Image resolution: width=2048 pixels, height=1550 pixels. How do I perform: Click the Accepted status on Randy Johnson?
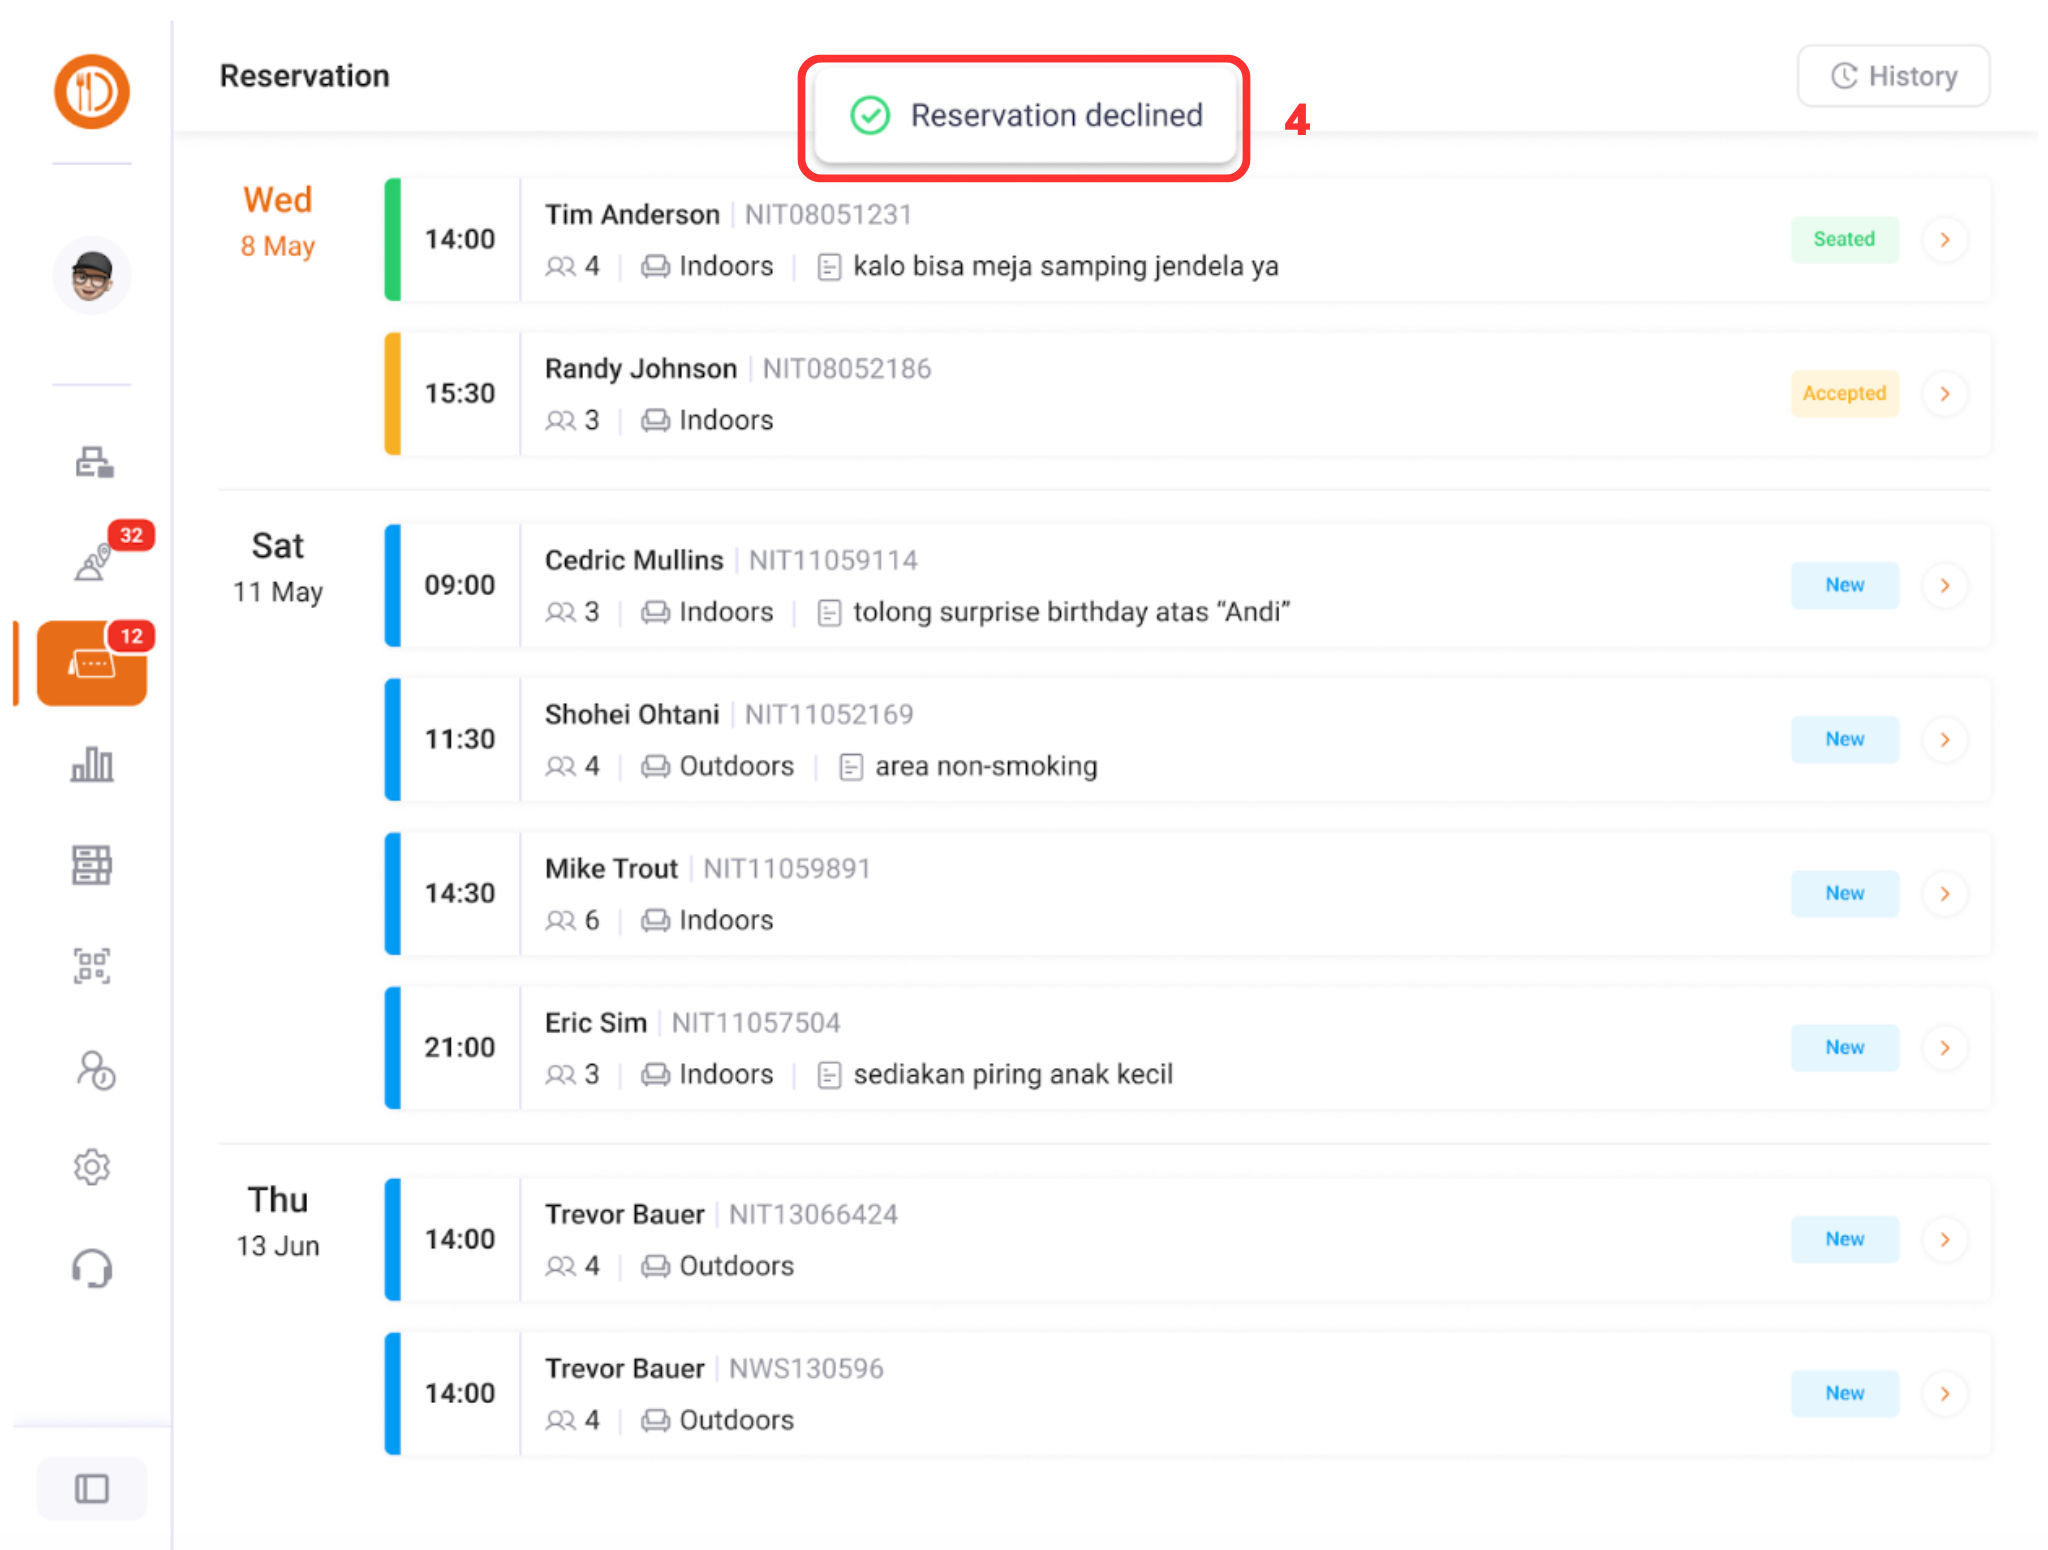pos(1844,394)
